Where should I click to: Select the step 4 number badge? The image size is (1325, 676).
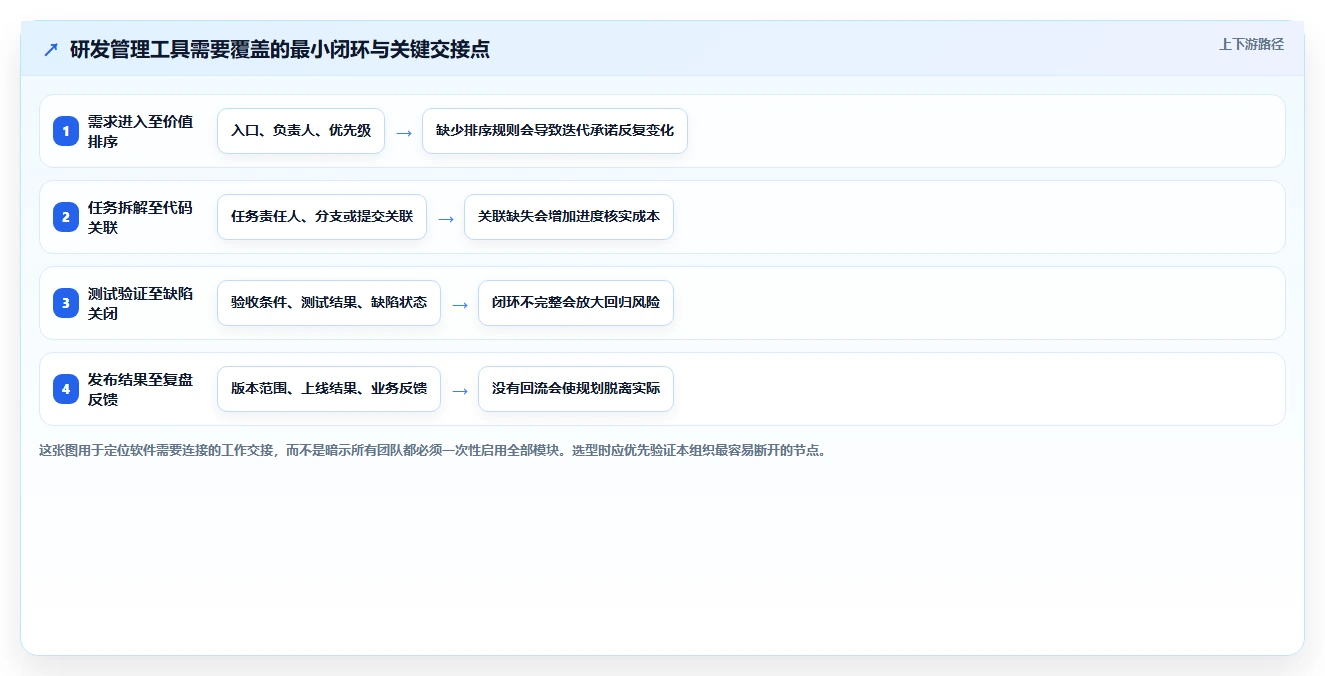click(66, 389)
